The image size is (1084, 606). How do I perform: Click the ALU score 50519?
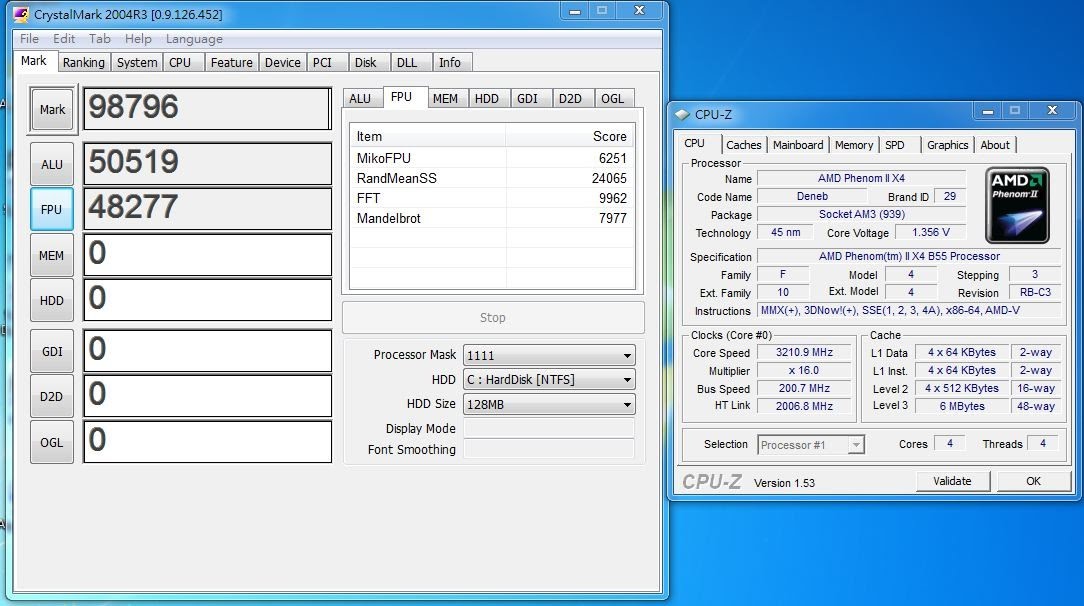[207, 163]
